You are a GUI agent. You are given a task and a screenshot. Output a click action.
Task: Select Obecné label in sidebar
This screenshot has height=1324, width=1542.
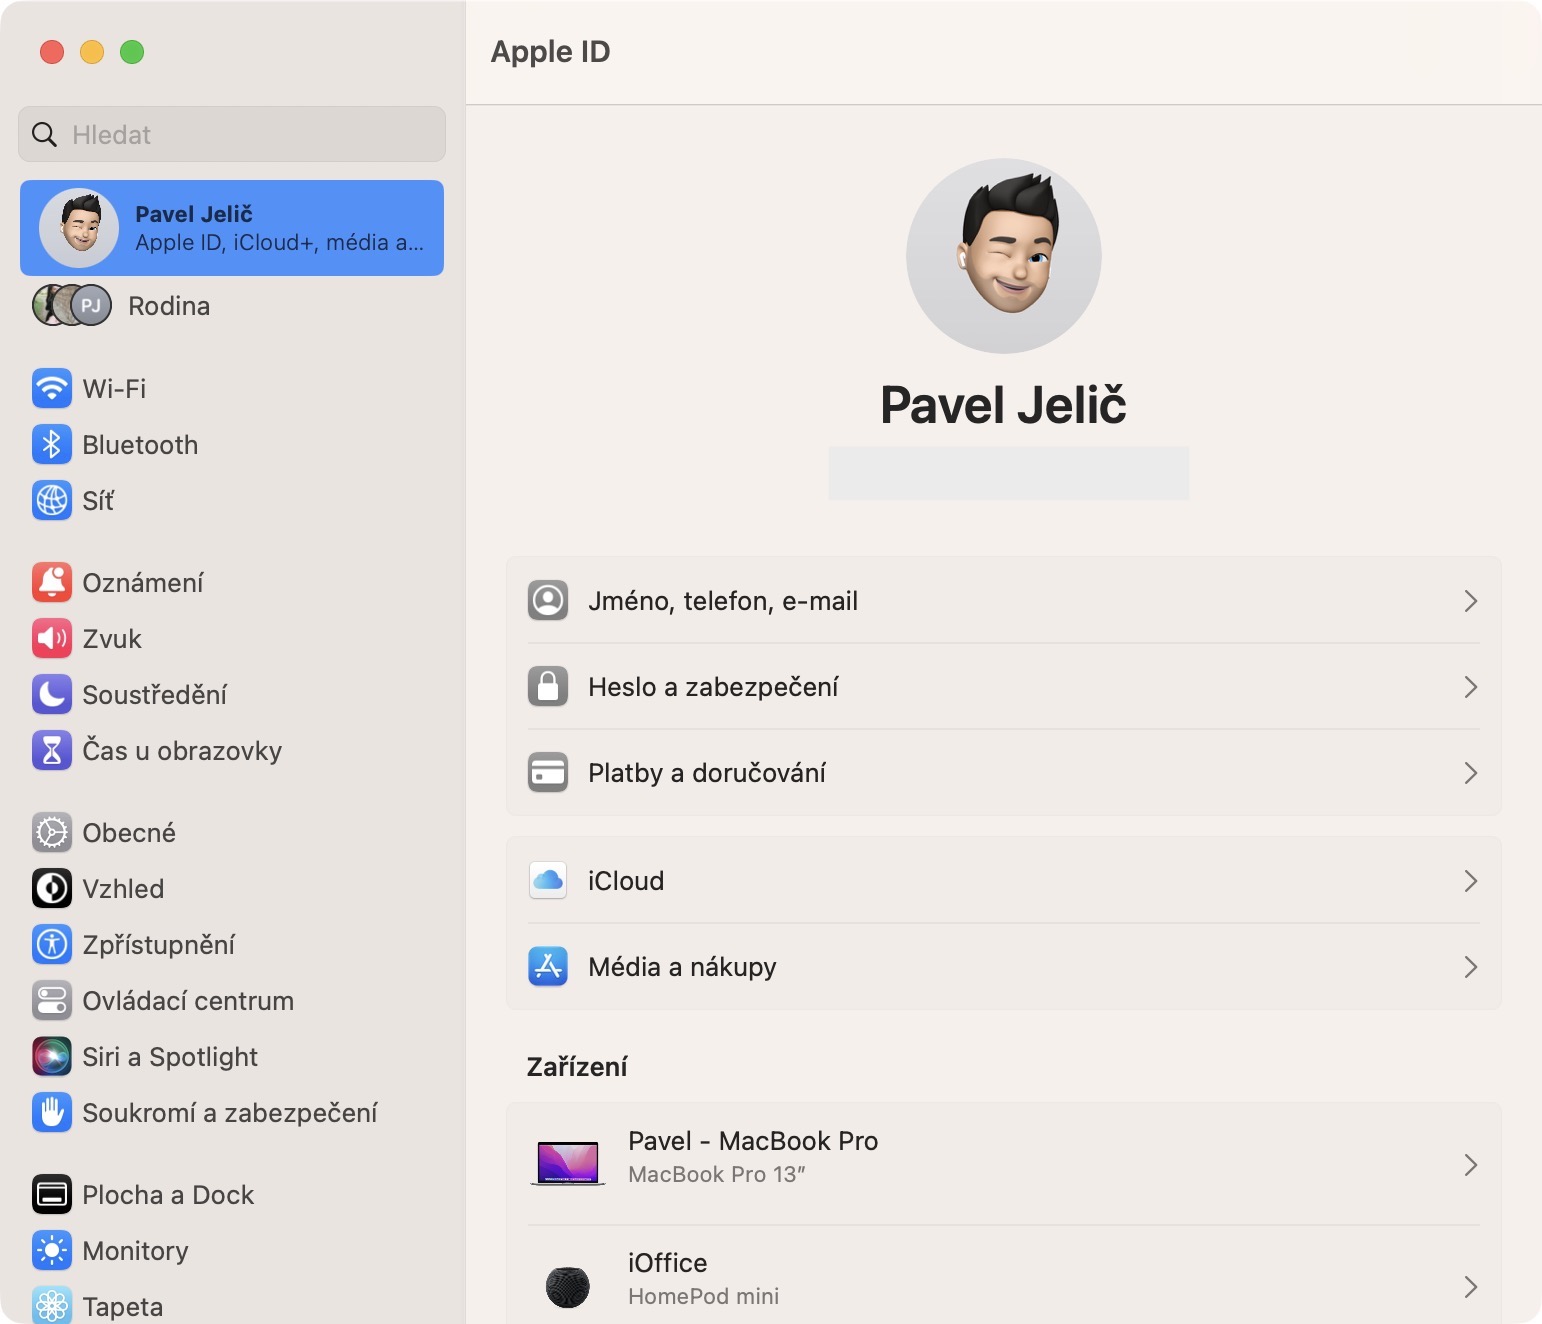pos(129,833)
